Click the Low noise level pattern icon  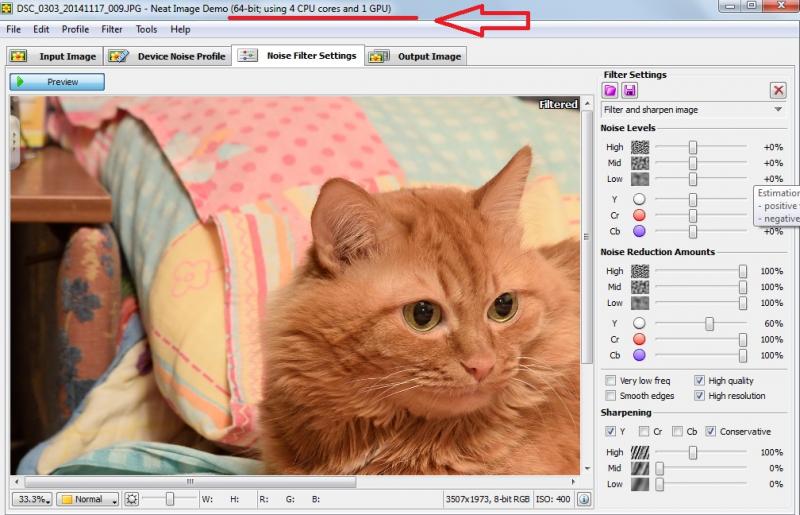point(640,179)
